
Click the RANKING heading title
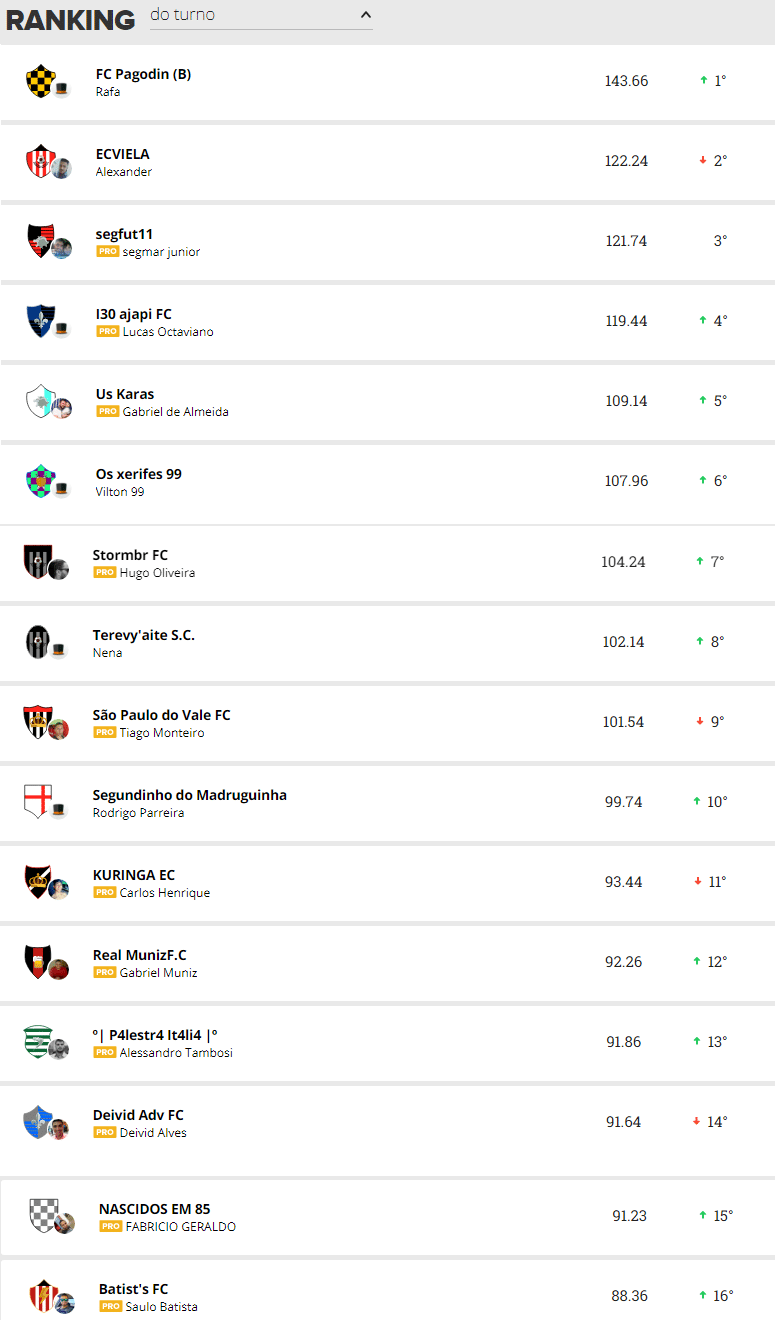click(x=70, y=19)
